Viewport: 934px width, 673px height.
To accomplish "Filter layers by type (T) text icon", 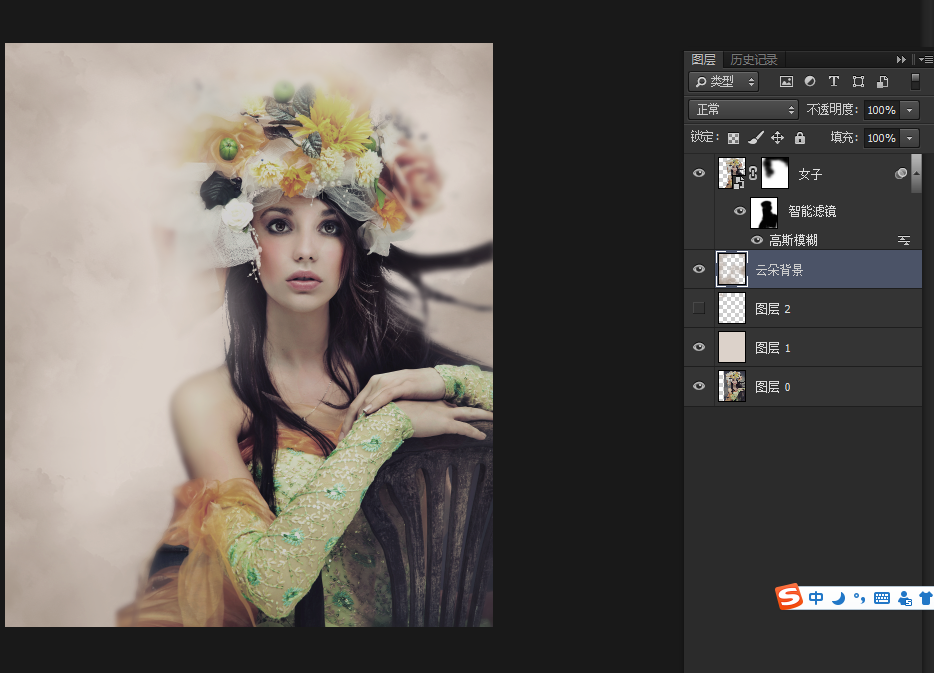I will [x=834, y=82].
